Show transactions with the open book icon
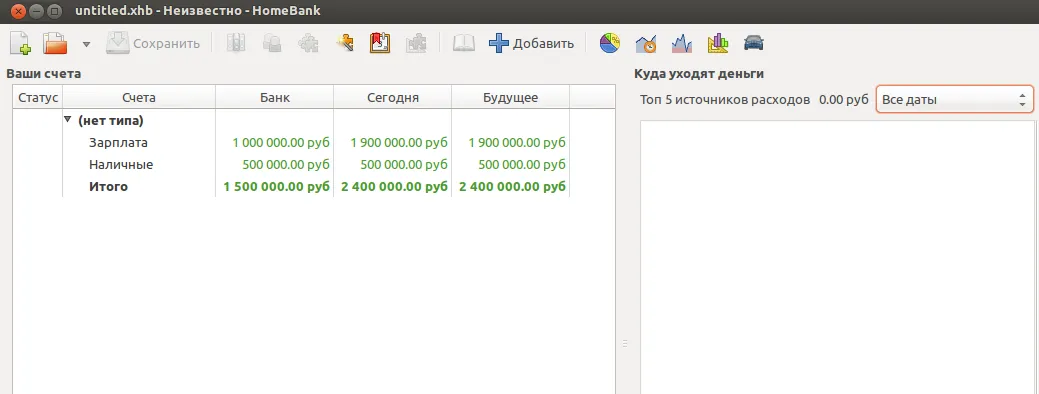This screenshot has height=394, width=1039. tap(464, 44)
